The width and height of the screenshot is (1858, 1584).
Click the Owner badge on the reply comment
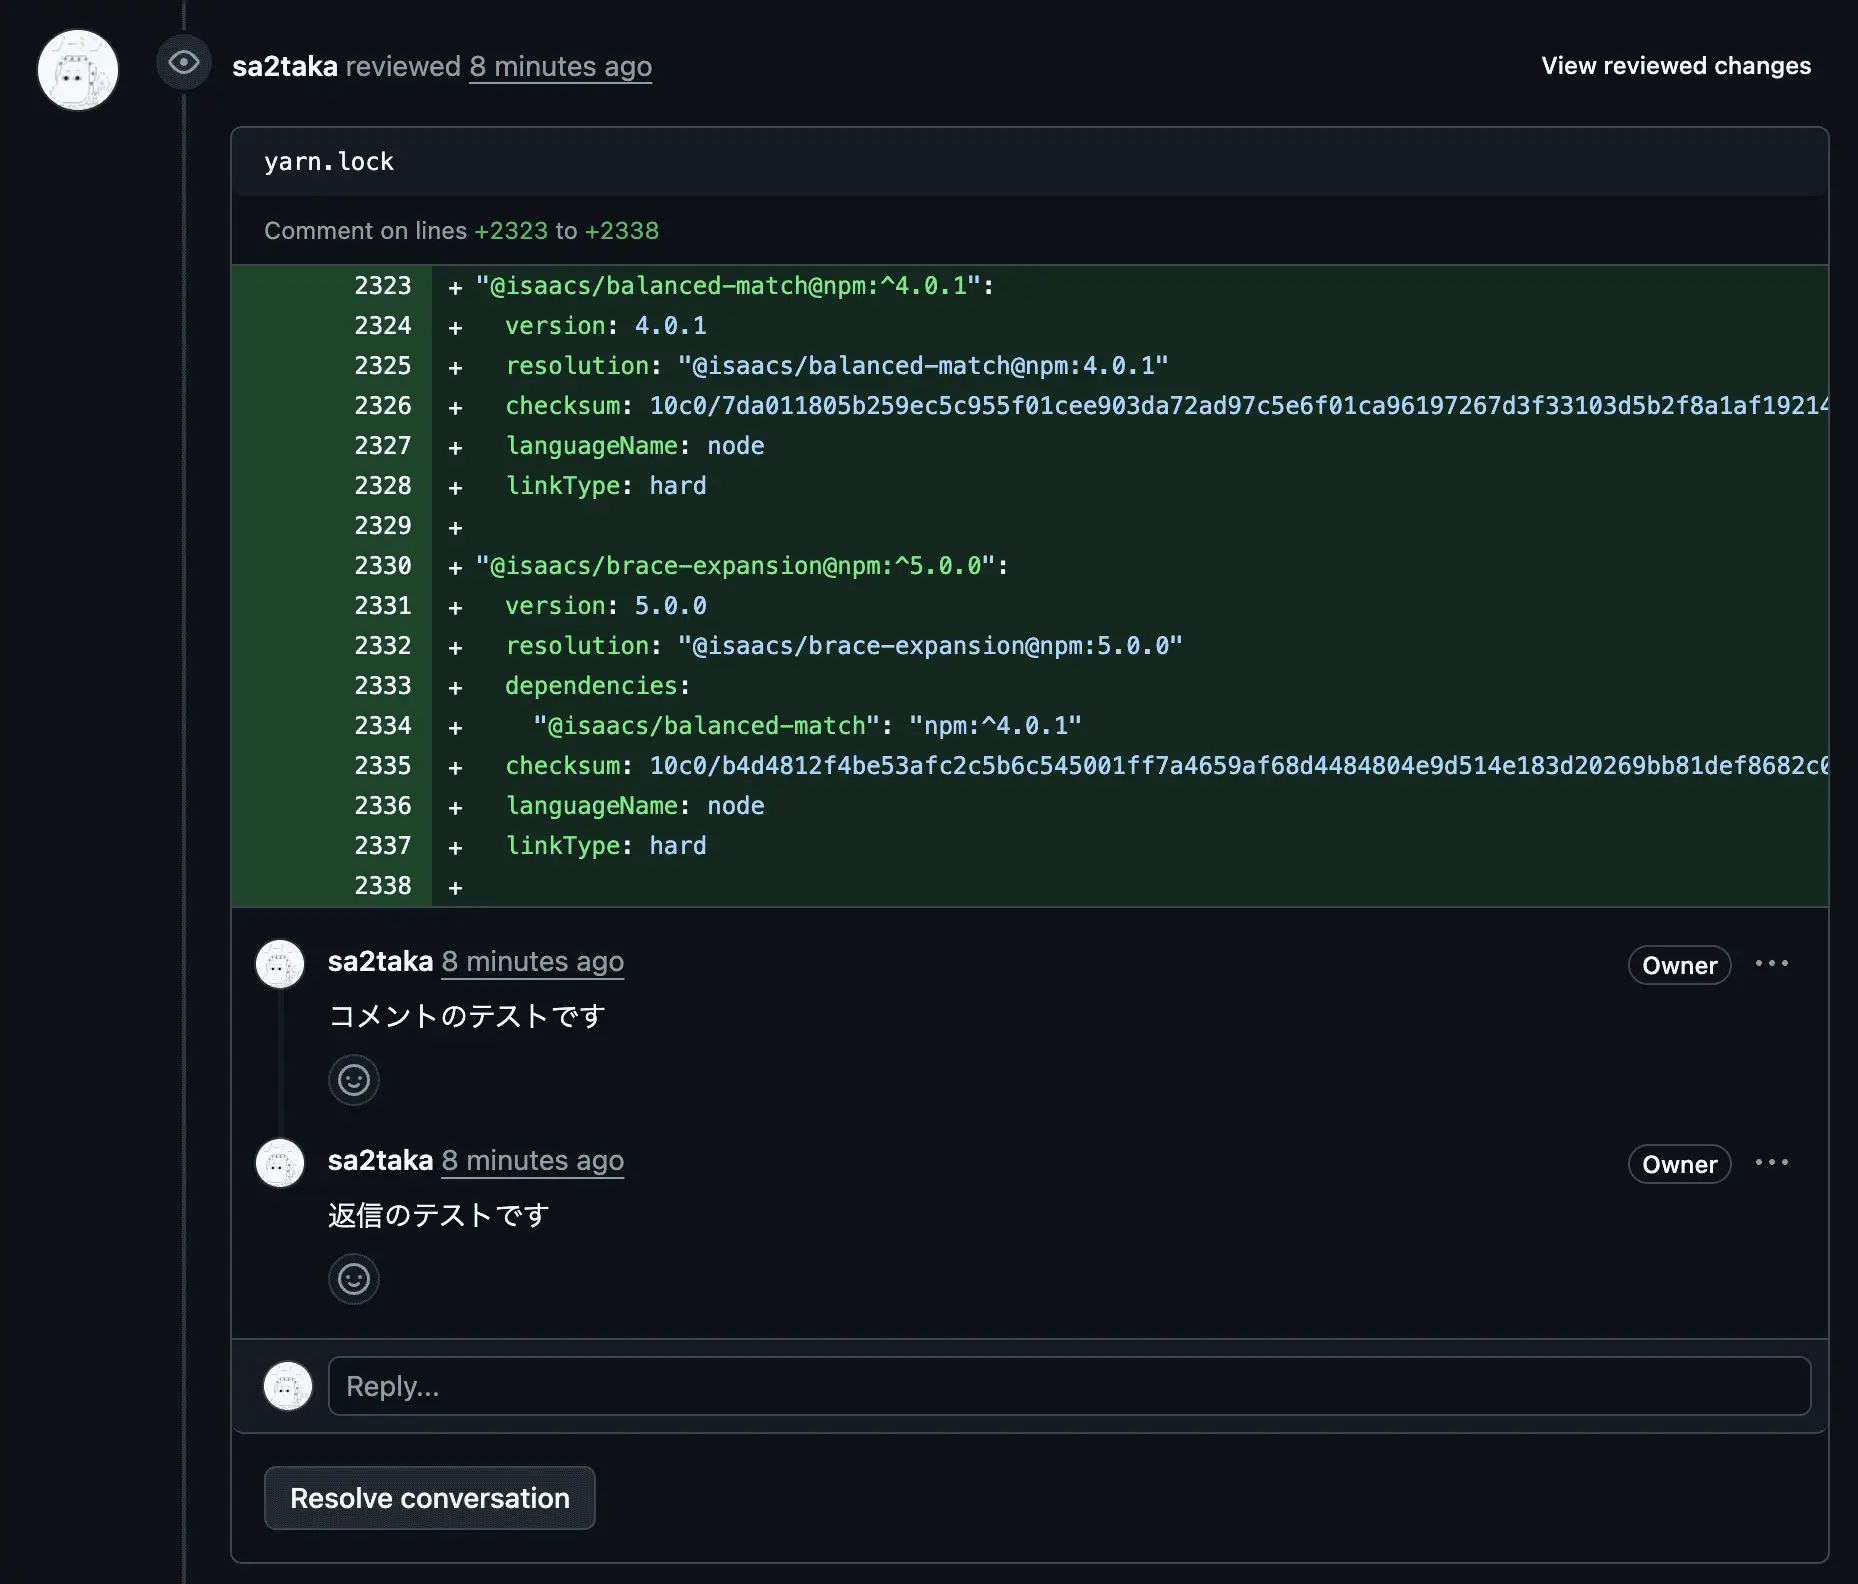1679,1164
